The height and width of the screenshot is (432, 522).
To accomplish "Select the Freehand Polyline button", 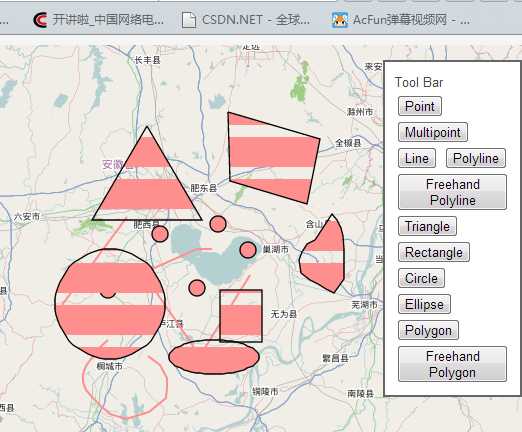I will pyautogui.click(x=452, y=192).
